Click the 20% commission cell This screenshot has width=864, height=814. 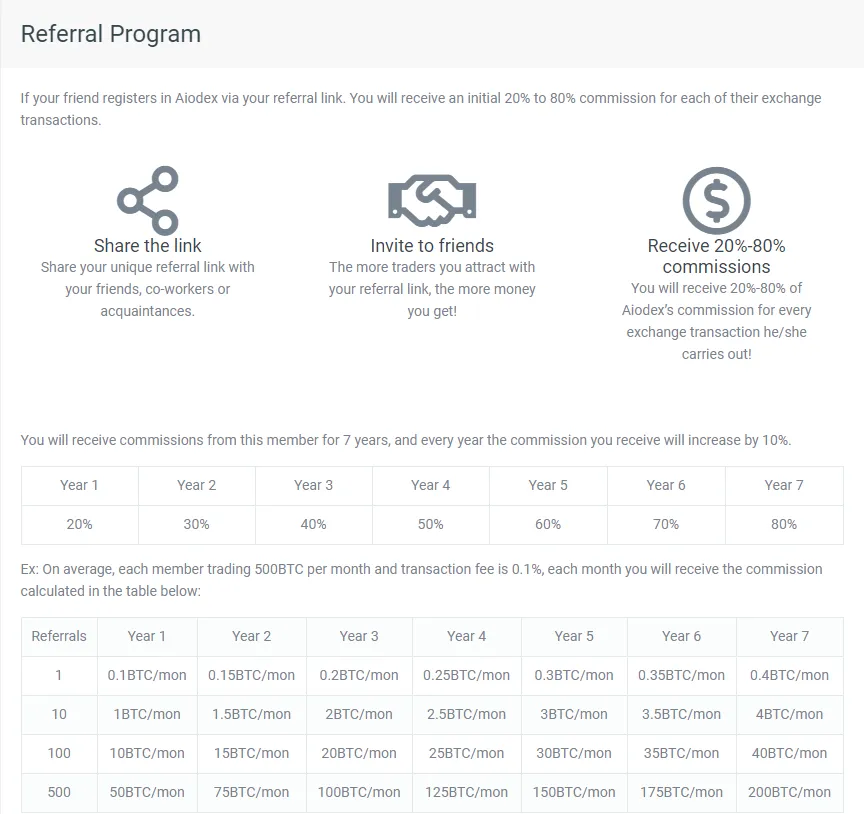(79, 524)
